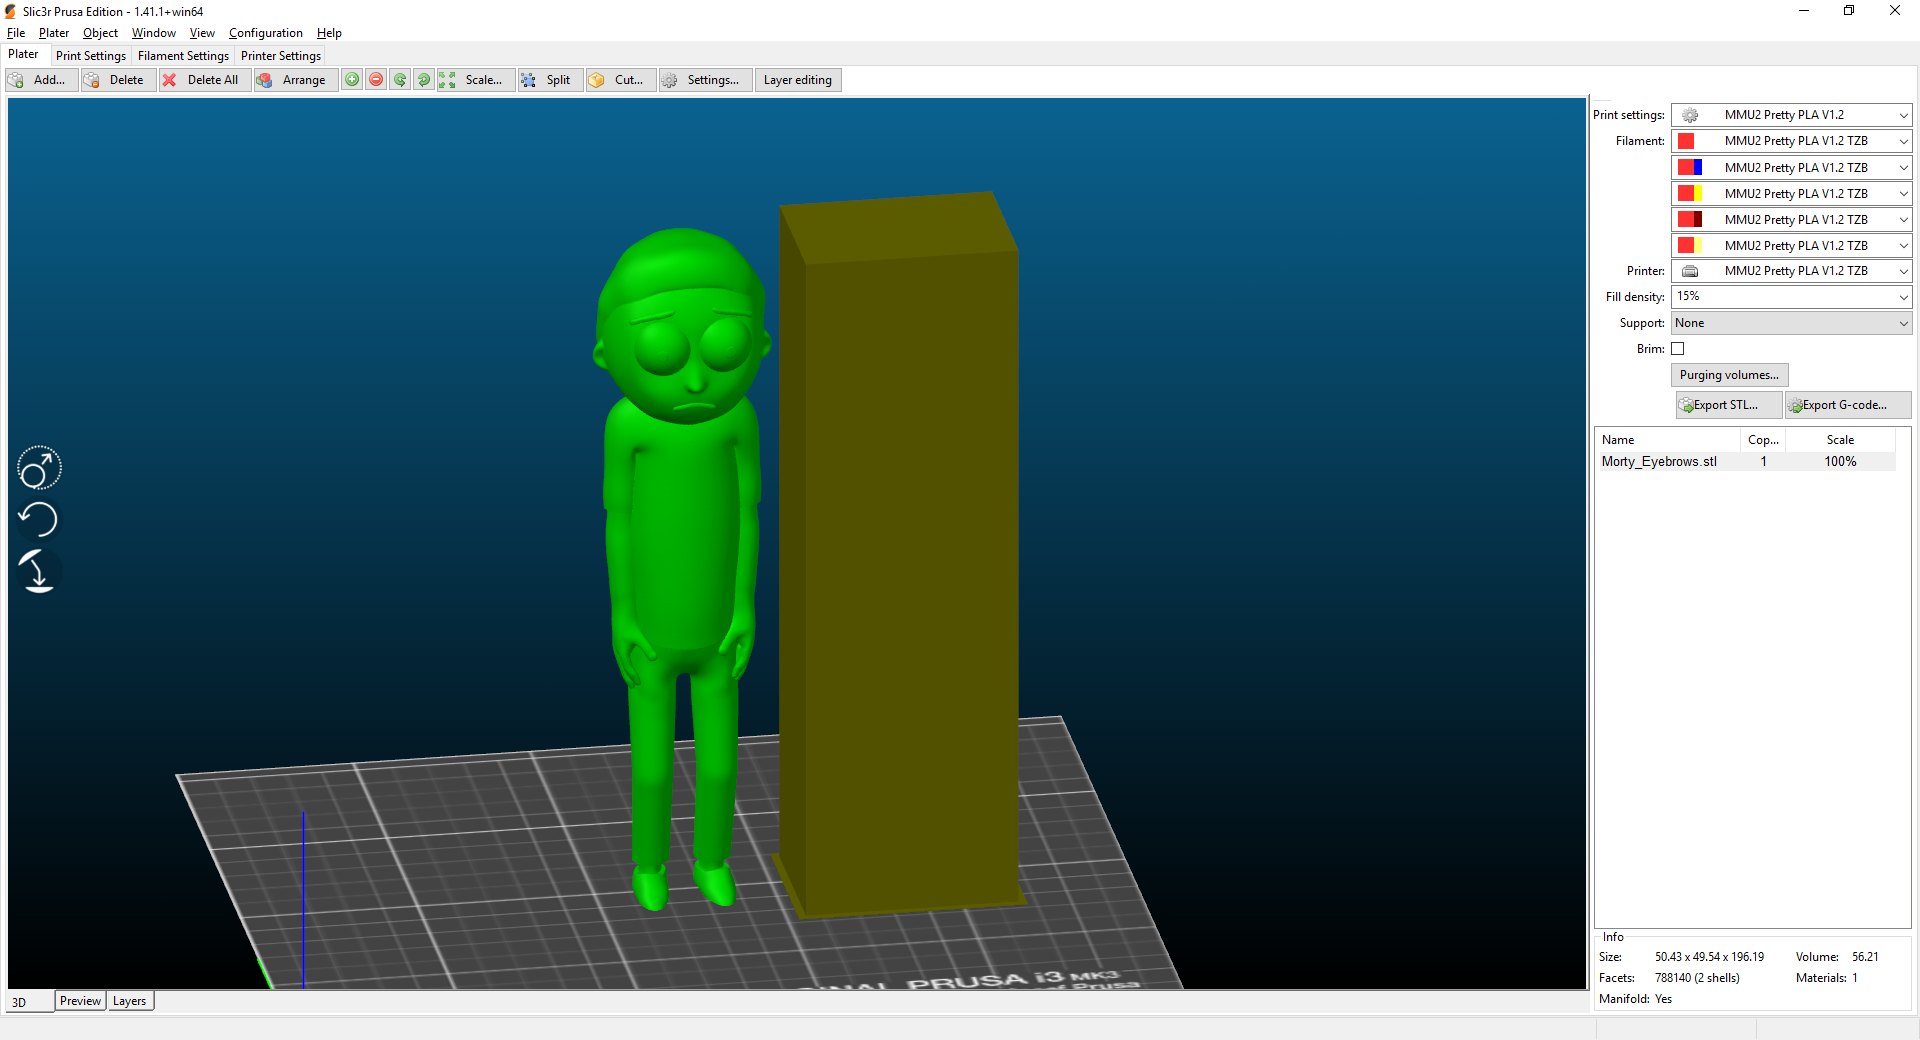Activate the place-on-face tool in viewport sidebar
This screenshot has width=1920, height=1040.
[x=38, y=572]
